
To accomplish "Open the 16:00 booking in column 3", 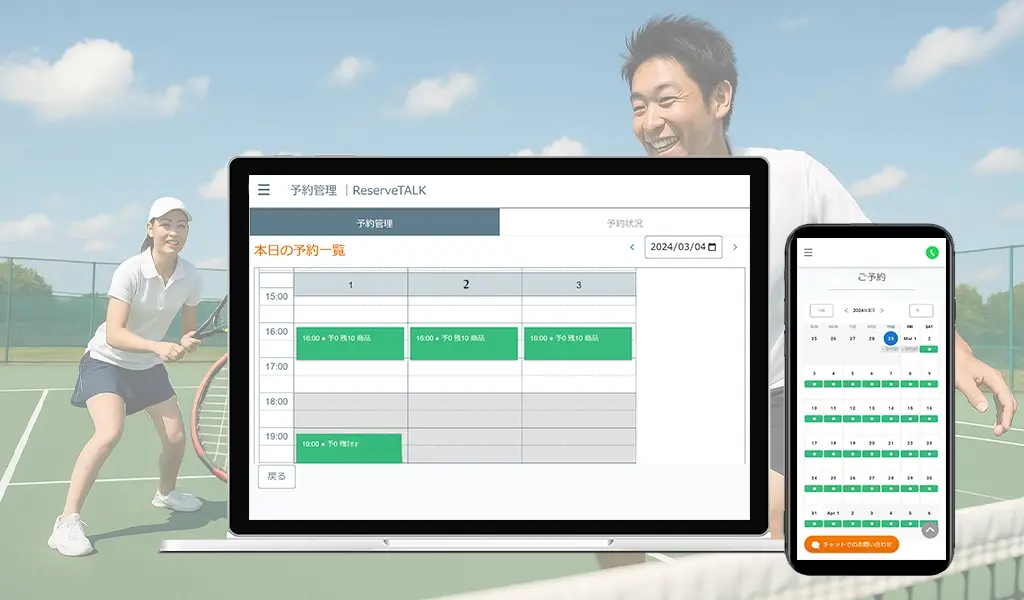I will click(x=578, y=343).
